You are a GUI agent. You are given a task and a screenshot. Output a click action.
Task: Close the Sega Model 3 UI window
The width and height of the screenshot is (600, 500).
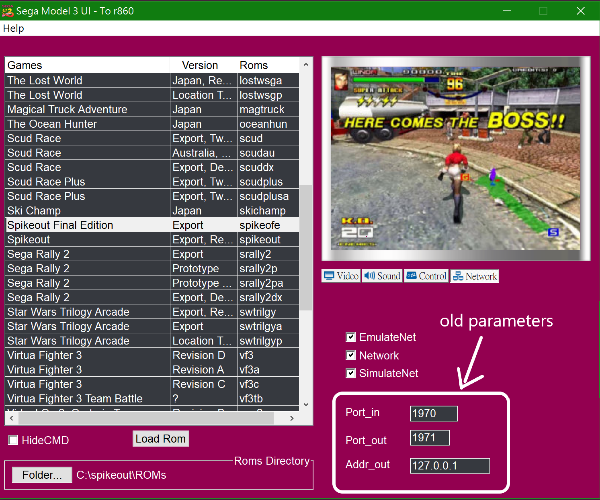pos(580,11)
